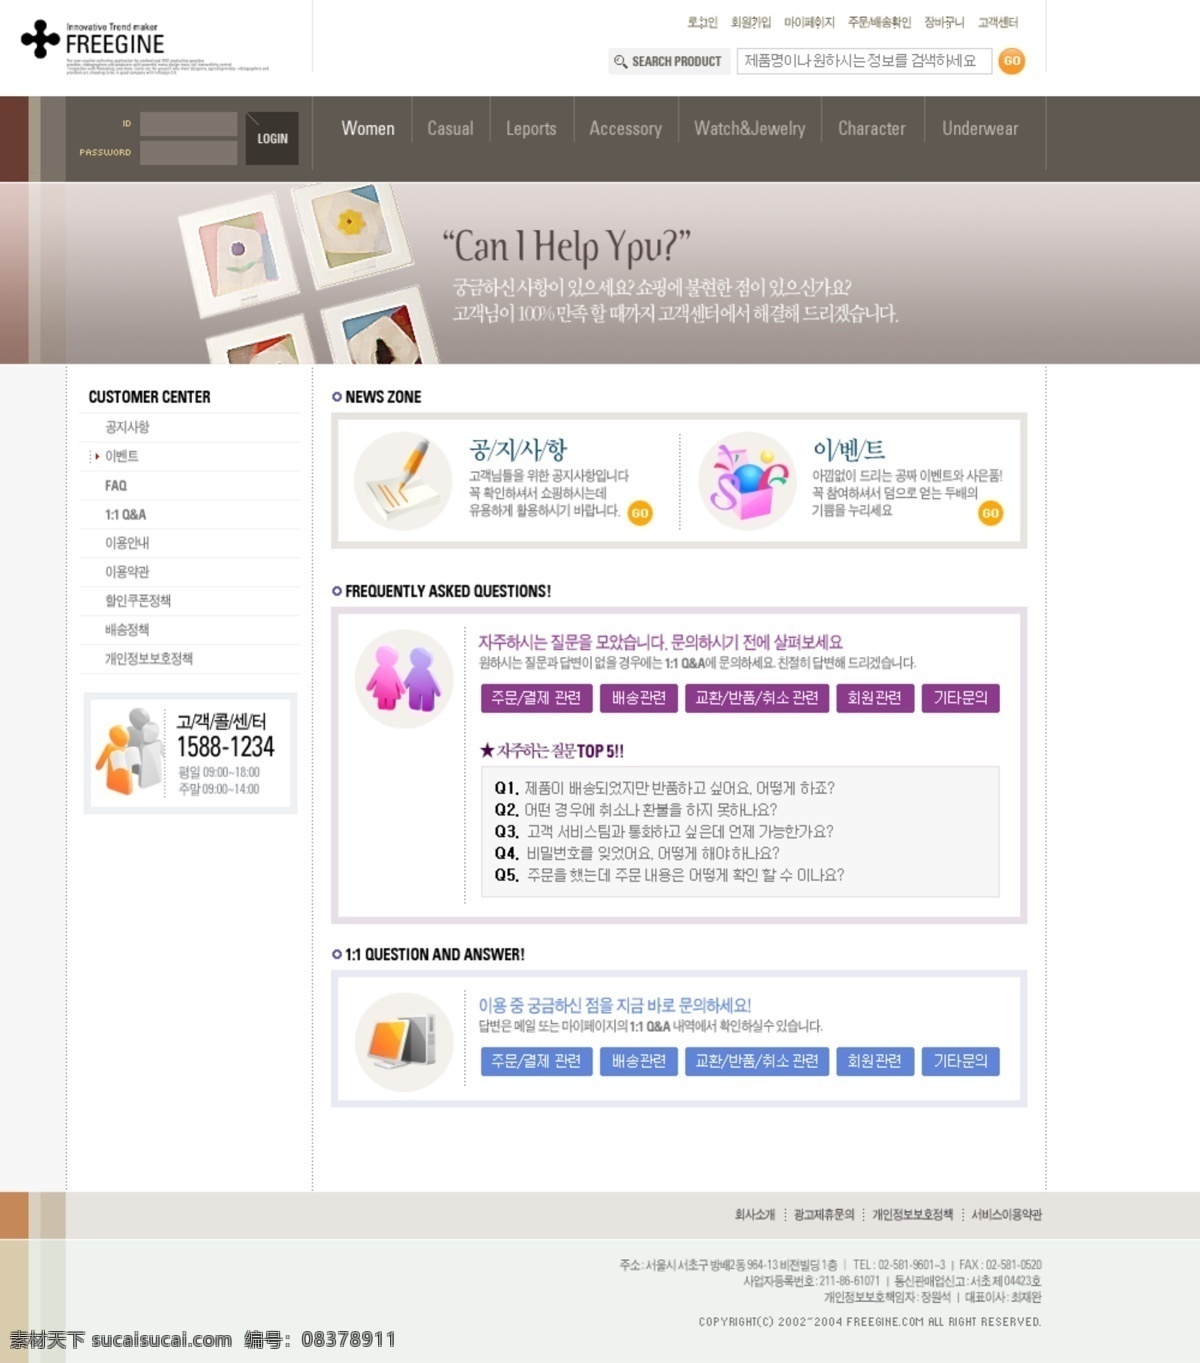This screenshot has width=1200, height=1363.
Task: Click the call center people icon
Action: click(130, 751)
